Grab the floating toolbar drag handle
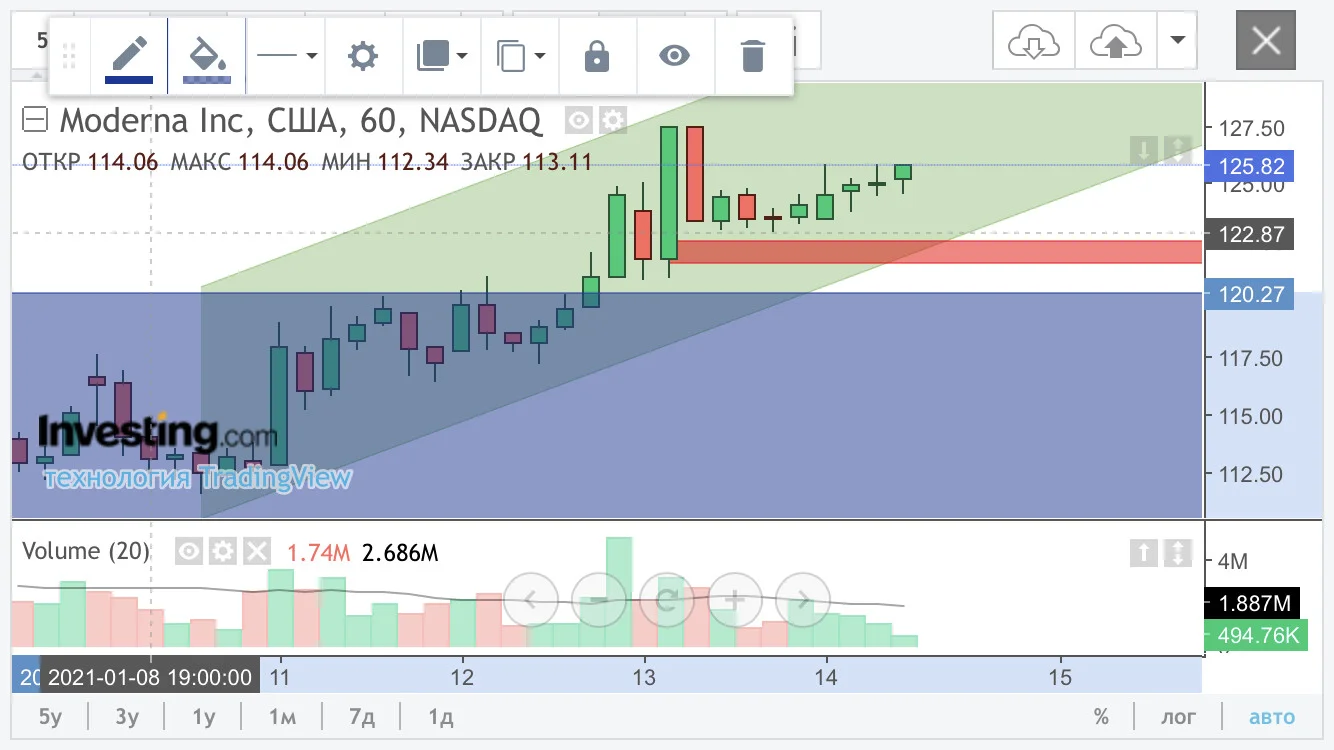This screenshot has height=750, width=1334. point(69,56)
